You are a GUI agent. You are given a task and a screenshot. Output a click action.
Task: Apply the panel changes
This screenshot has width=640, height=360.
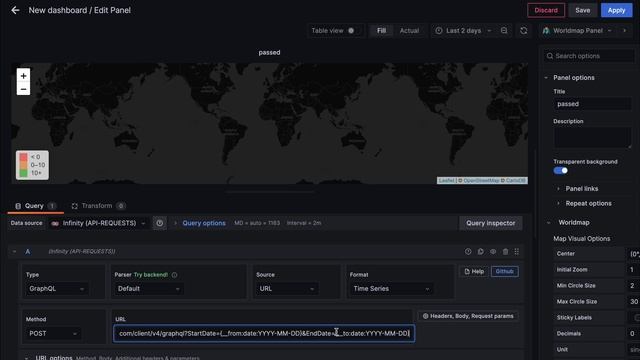[x=616, y=10]
